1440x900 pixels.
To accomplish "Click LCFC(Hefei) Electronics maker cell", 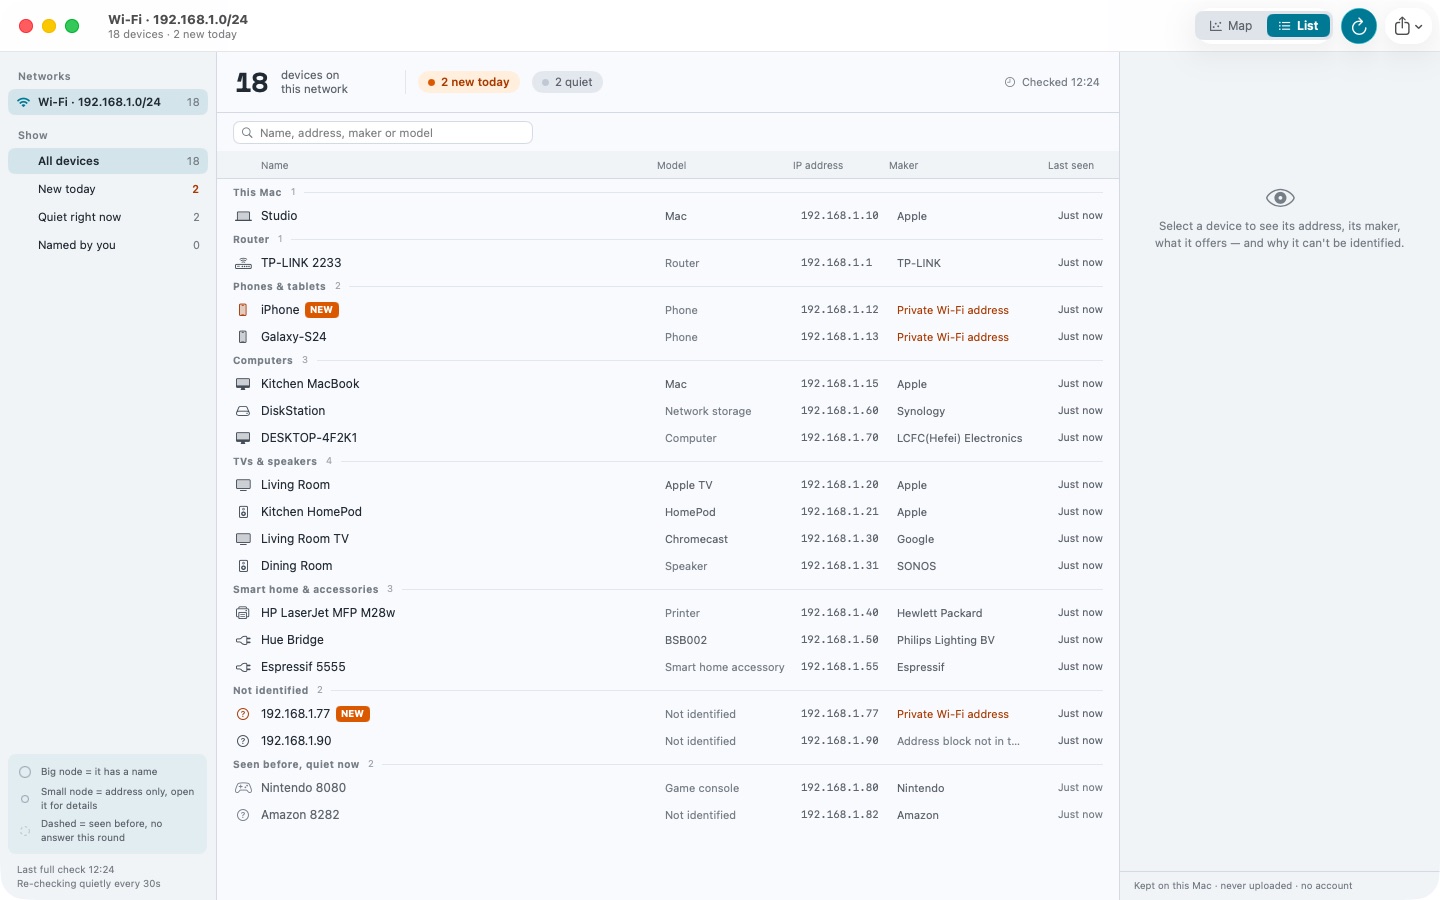I will 960,438.
